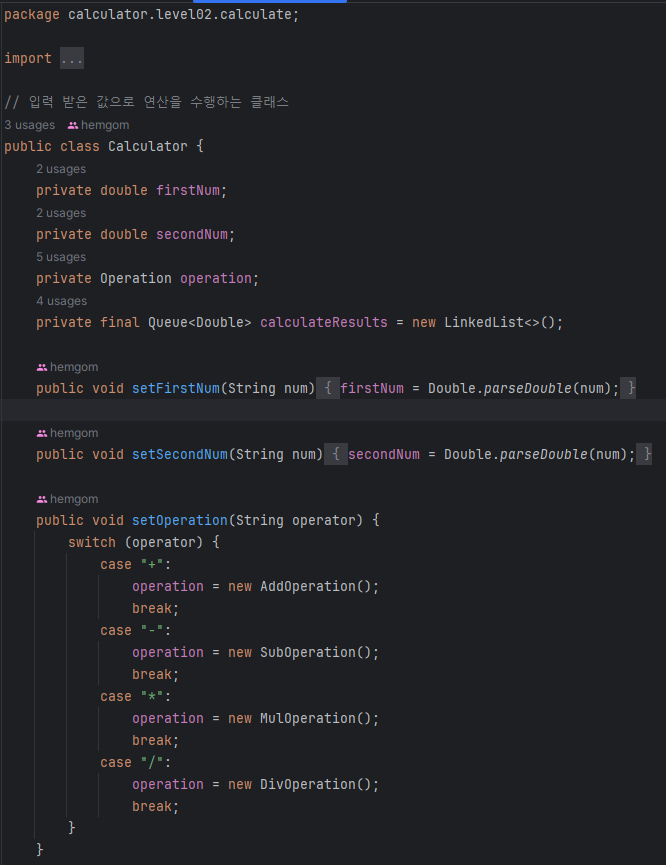Click the case "-" label
The height and width of the screenshot is (865, 666).
(136, 631)
